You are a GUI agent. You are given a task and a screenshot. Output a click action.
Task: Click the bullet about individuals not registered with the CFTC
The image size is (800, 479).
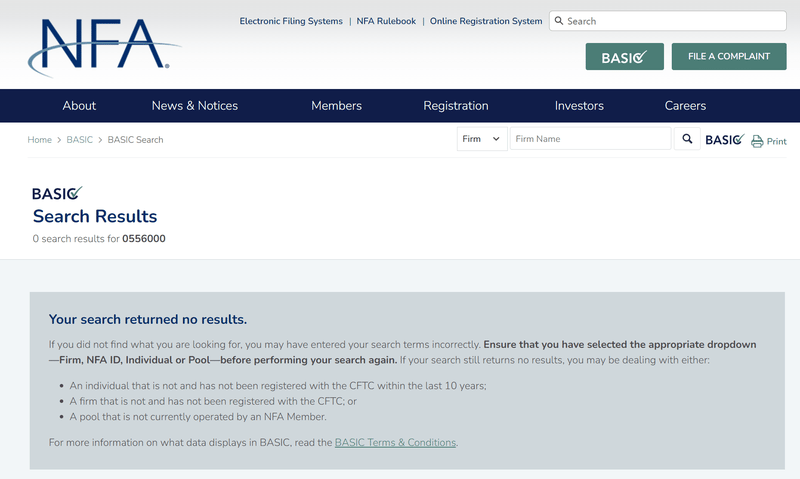click(x=278, y=386)
